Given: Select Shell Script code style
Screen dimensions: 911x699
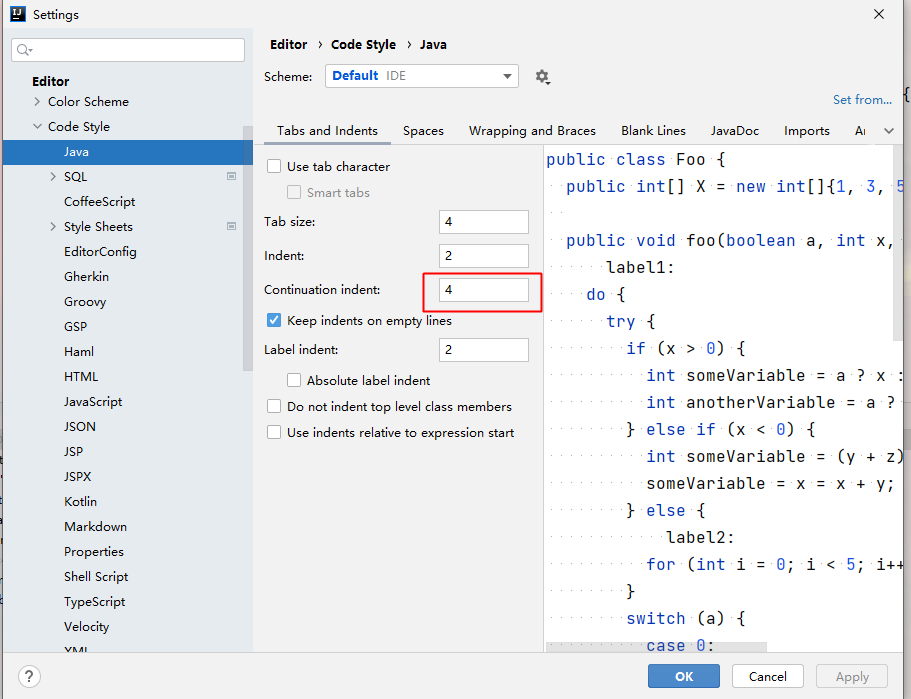Looking at the screenshot, I should coord(96,576).
